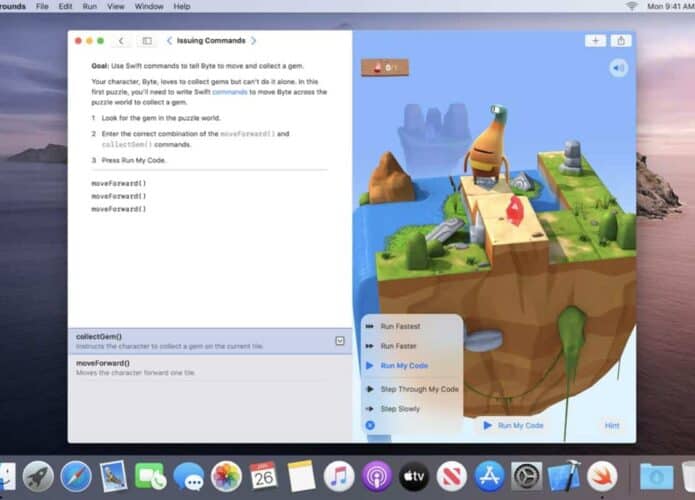The width and height of the screenshot is (695, 500).
Task: Open Xcode from the dock
Action: (x=564, y=477)
